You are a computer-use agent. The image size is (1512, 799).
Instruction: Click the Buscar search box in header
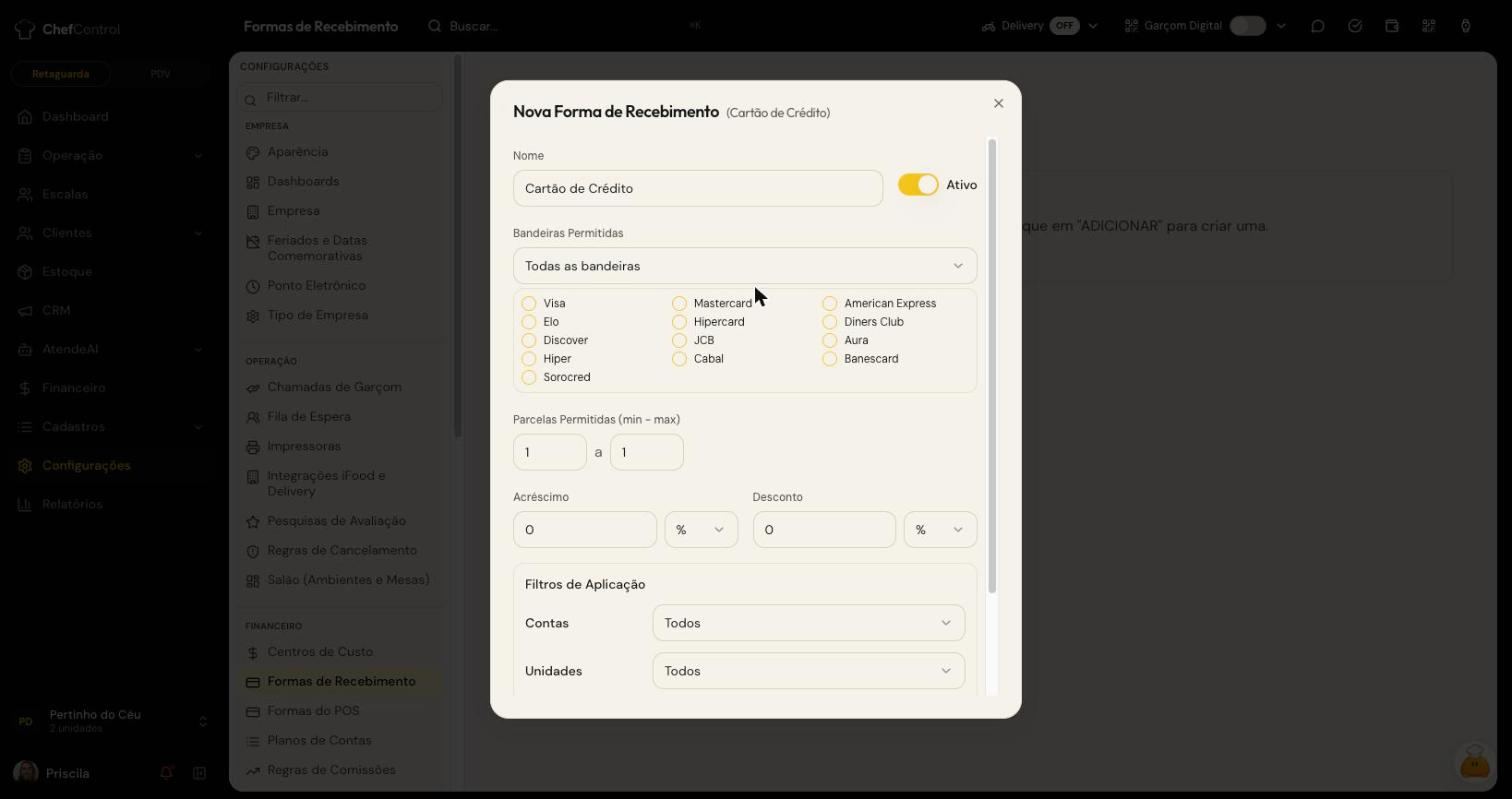(565, 26)
